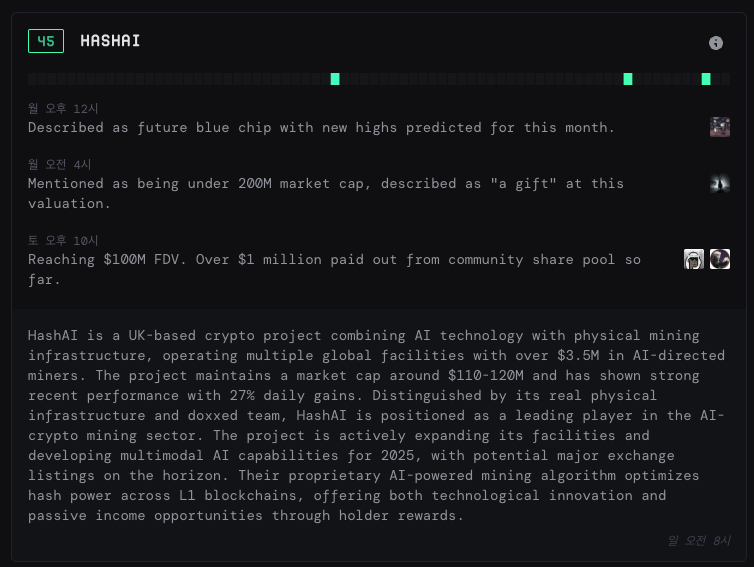Select the rightmost green timeline marker
The height and width of the screenshot is (567, 754).
(706, 79)
